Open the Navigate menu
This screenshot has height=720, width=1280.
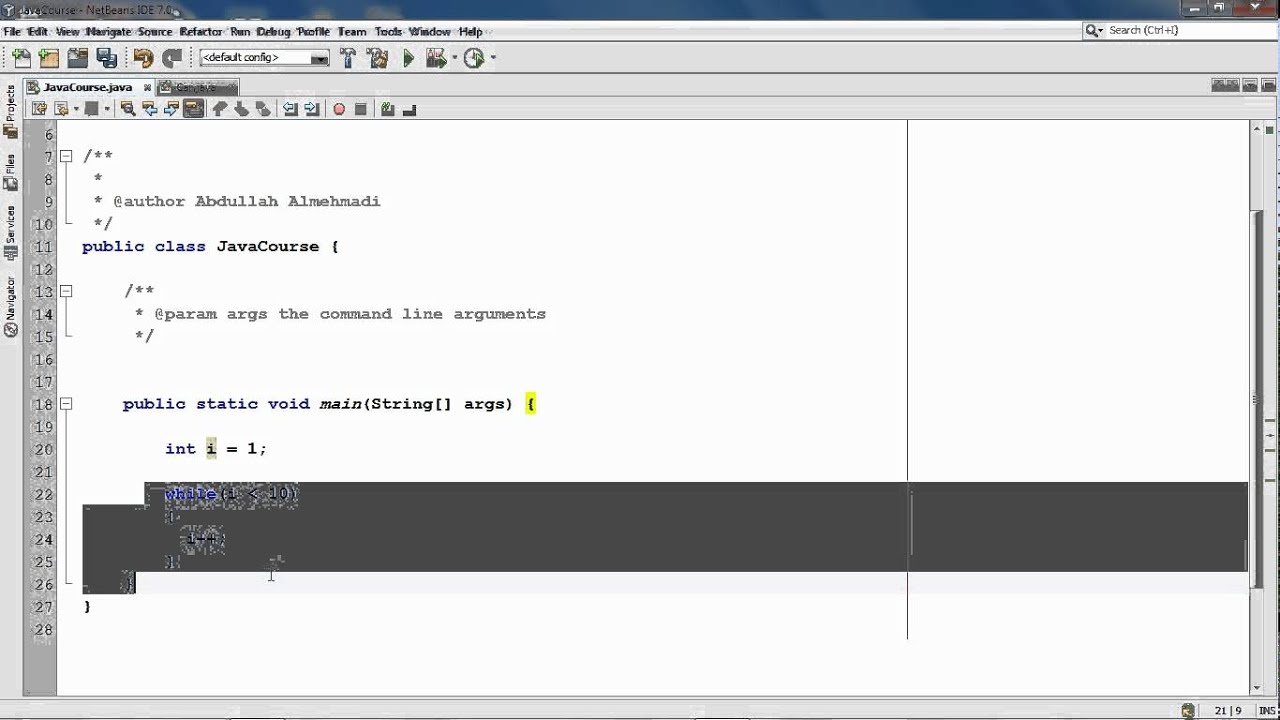pos(108,32)
